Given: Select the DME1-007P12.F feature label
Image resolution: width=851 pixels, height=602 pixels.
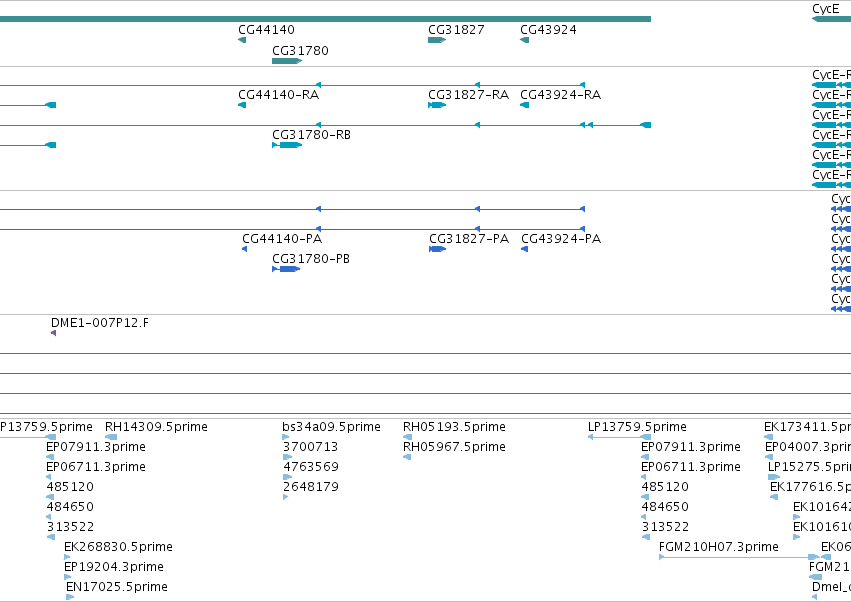Looking at the screenshot, I should click(100, 323).
